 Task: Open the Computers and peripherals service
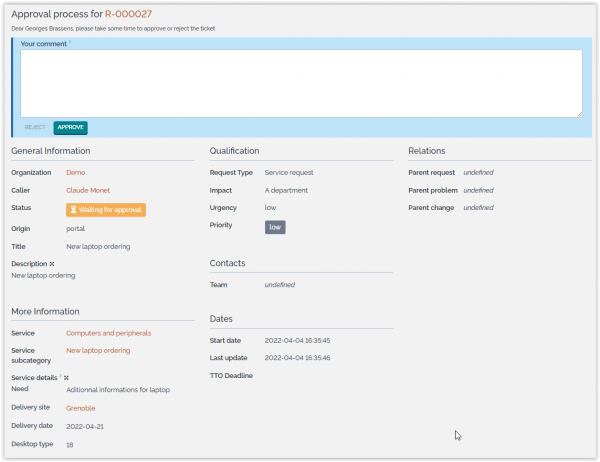(x=108, y=333)
